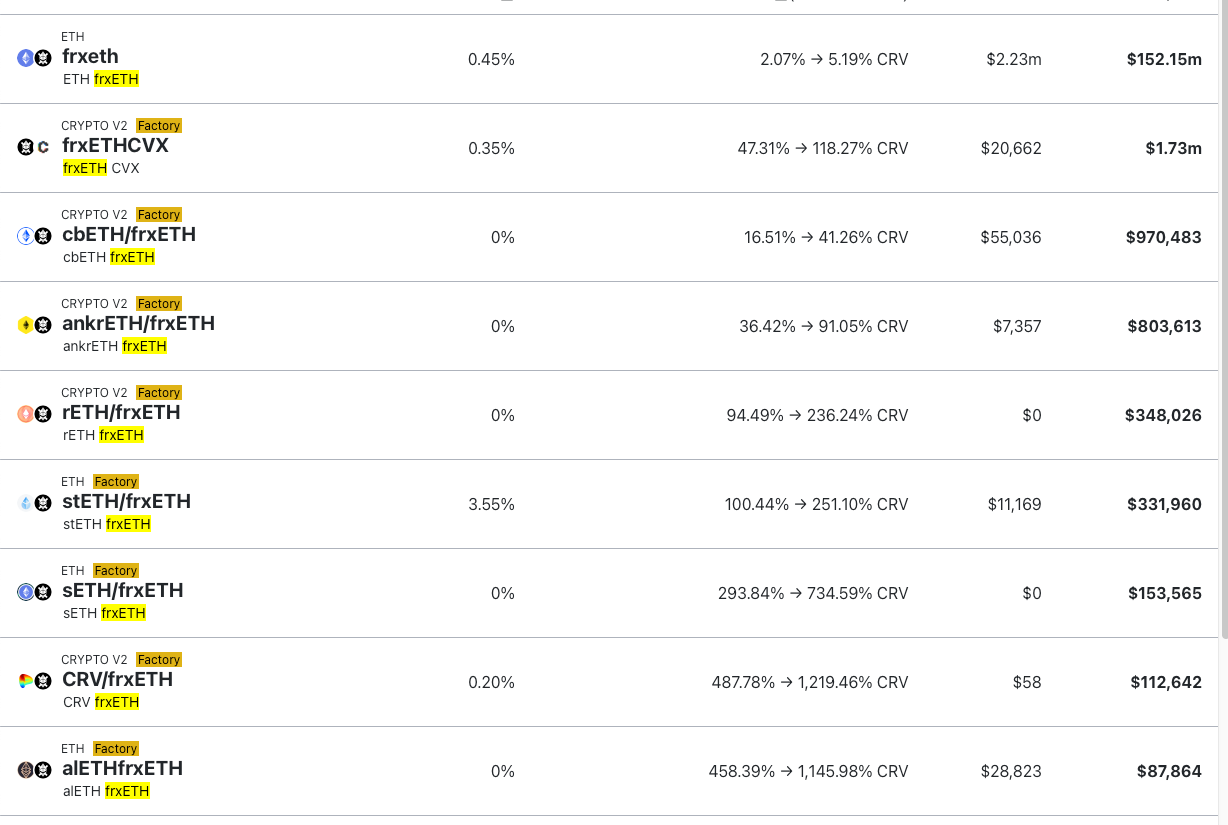Click the cbETH/frxETH pool token icons

(x=34, y=236)
